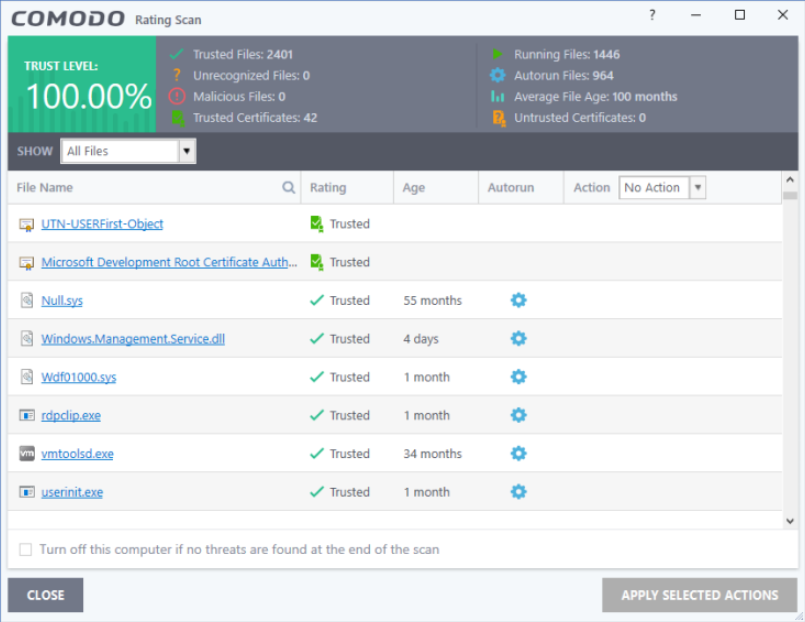Click Trusted rating text for vmtoolsd.exe
Viewport: 805px width, 622px height.
[x=350, y=454]
